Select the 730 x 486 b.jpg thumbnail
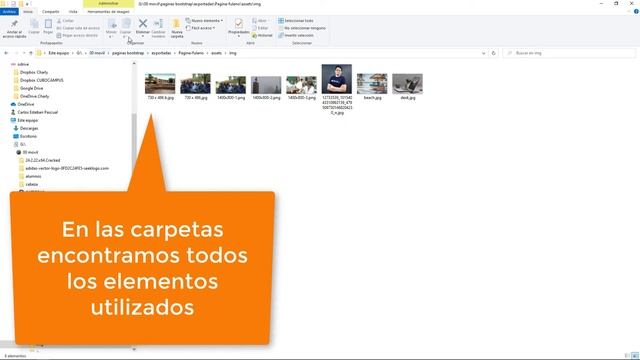This screenshot has height=360, width=640. point(160,84)
